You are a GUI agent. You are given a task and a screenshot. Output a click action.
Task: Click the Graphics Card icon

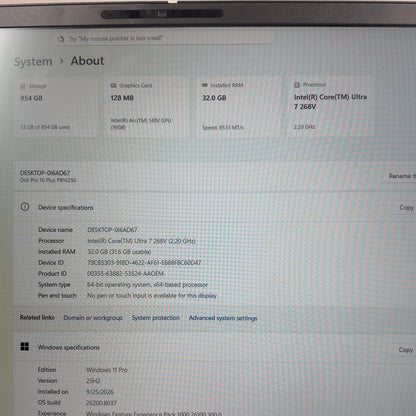(113, 86)
